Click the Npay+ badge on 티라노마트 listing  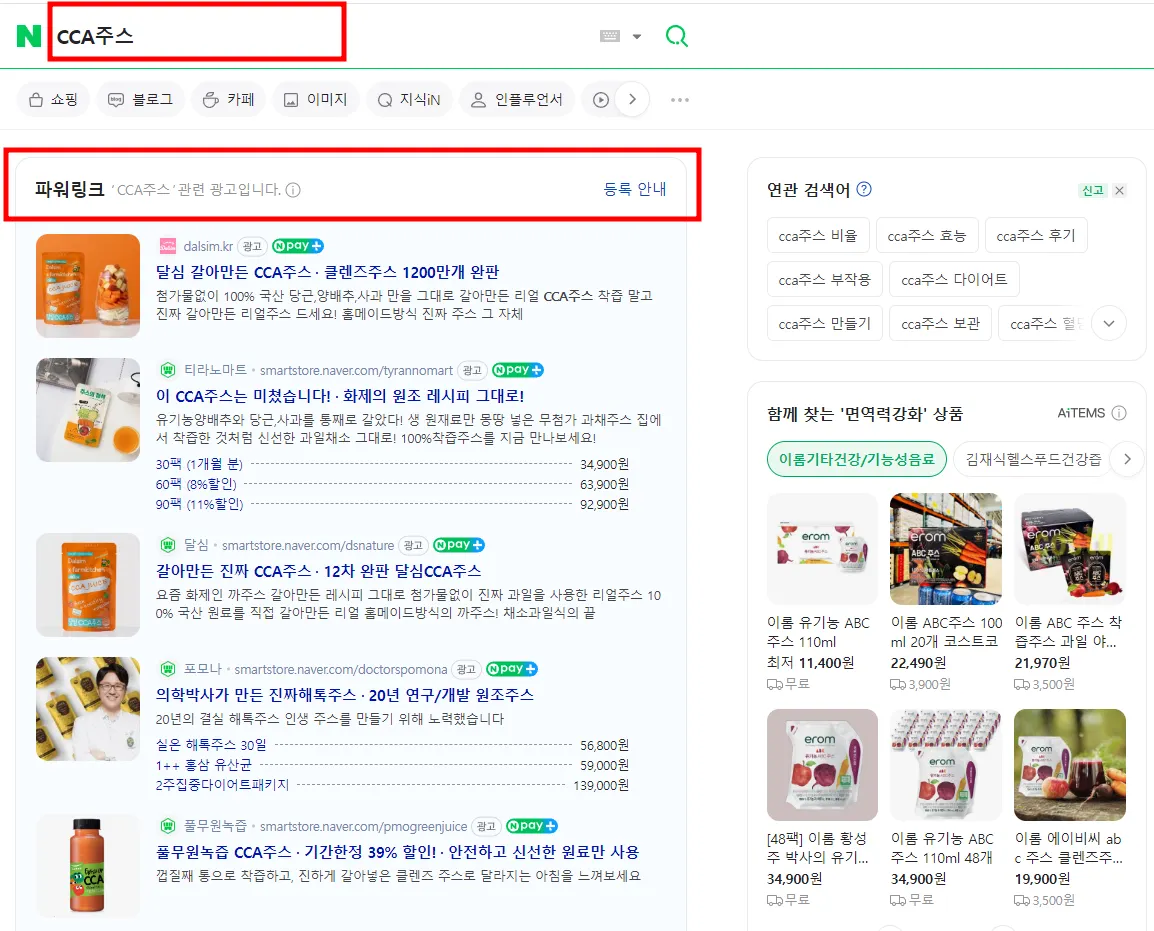517,369
